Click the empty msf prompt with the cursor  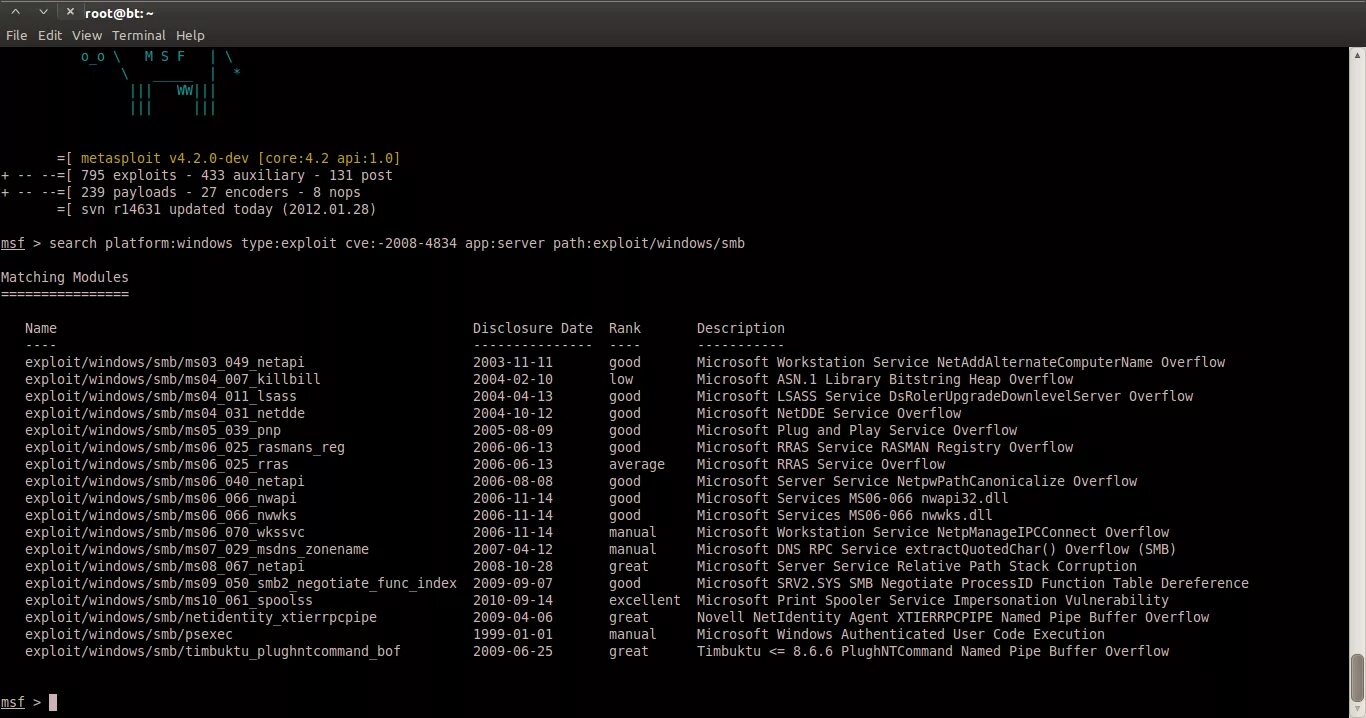coord(28,702)
